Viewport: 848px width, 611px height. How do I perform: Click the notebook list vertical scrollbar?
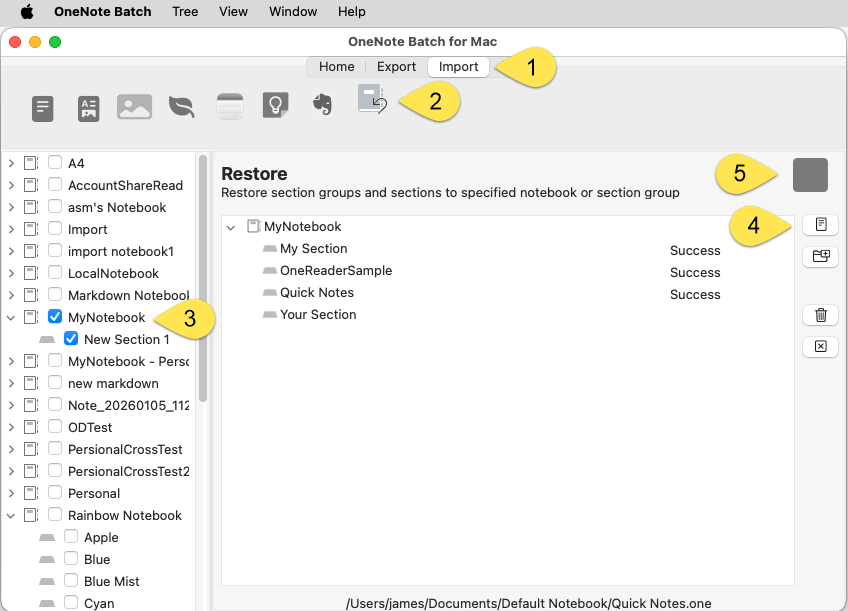tap(203, 280)
